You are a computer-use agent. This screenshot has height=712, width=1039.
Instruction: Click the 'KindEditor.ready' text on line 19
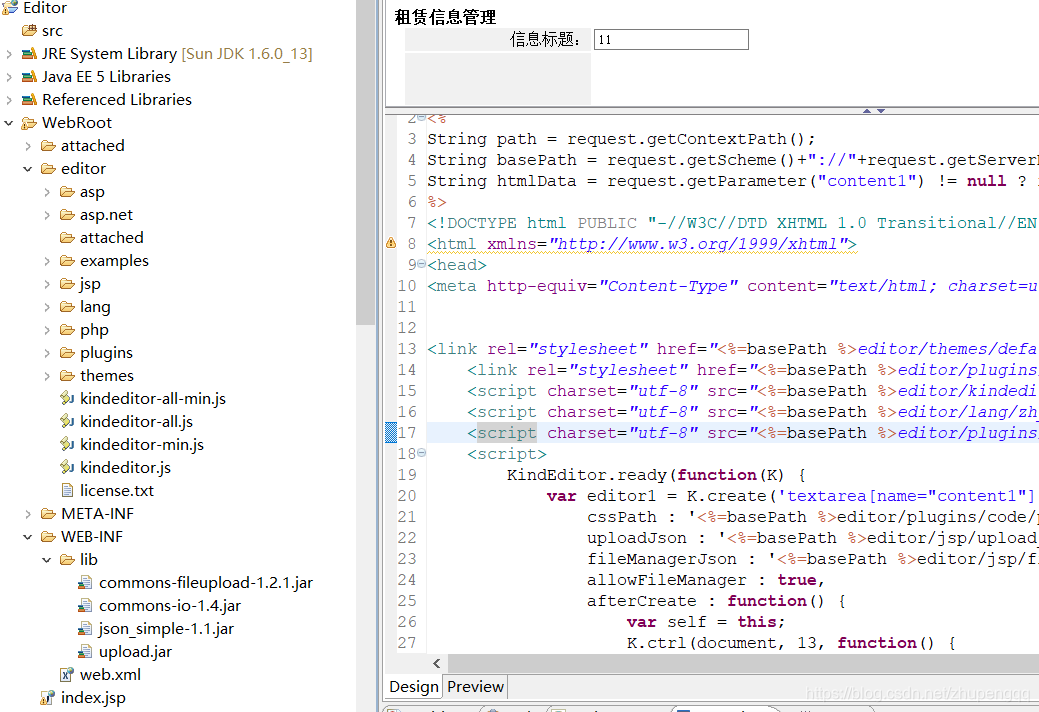588,475
